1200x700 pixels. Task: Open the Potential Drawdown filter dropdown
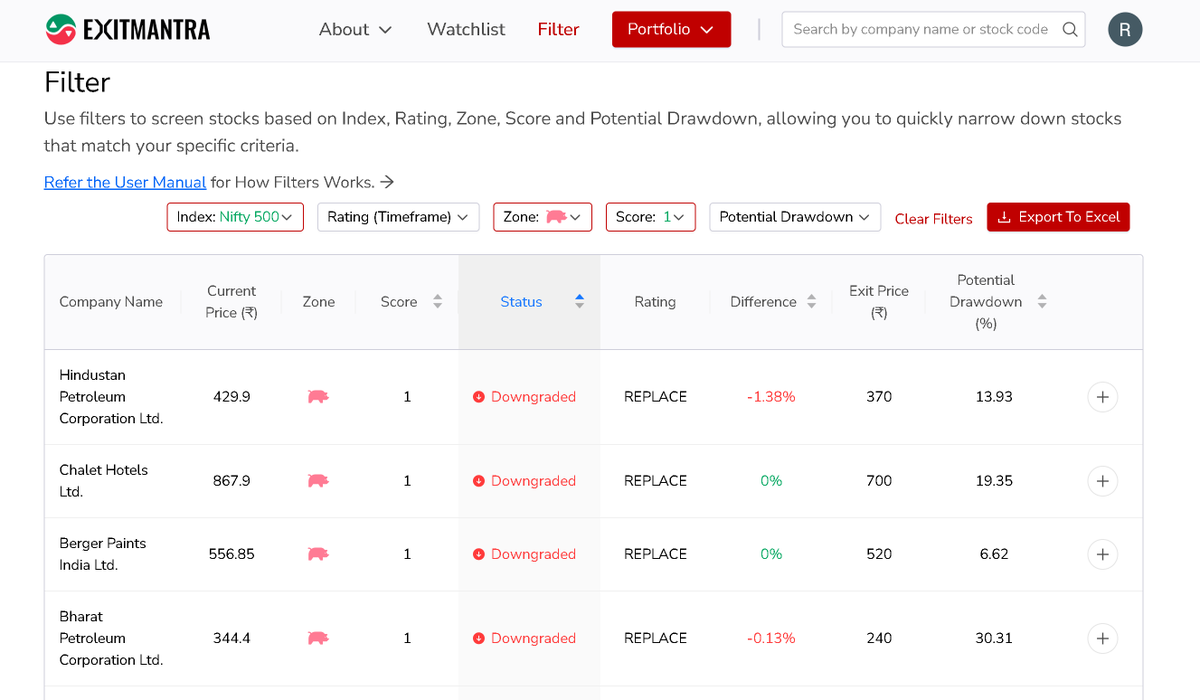(795, 217)
